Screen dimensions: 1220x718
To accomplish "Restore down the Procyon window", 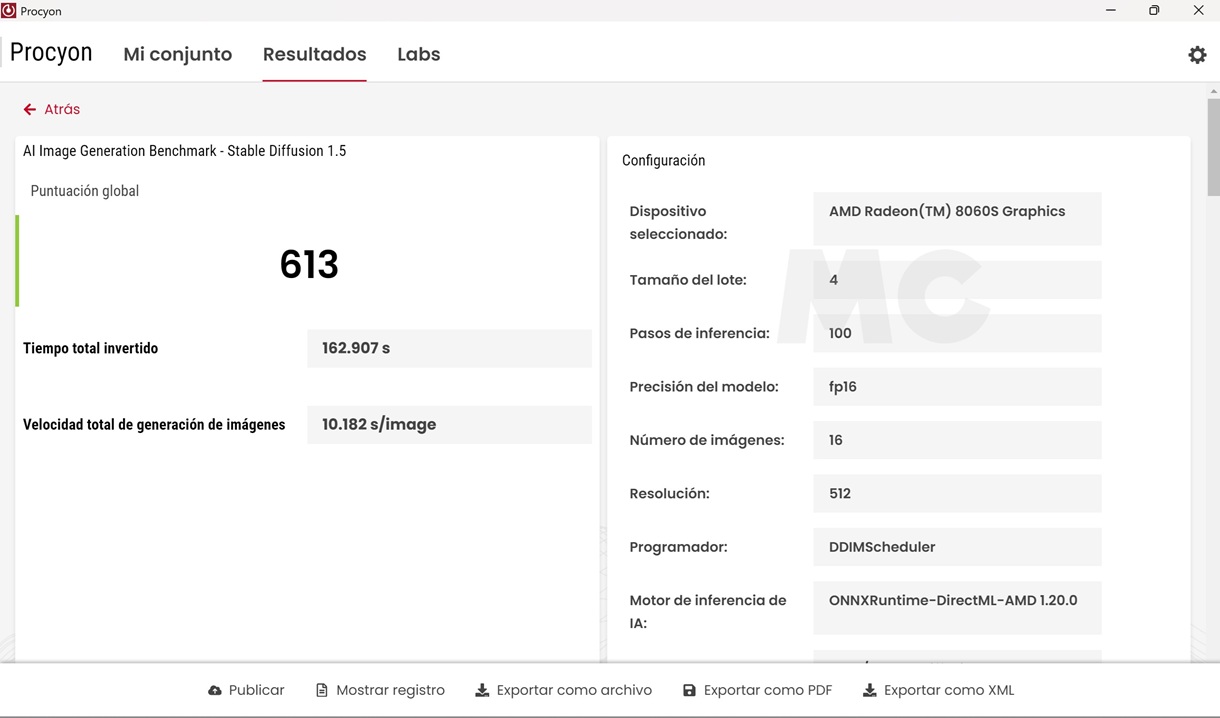I will pos(1154,11).
